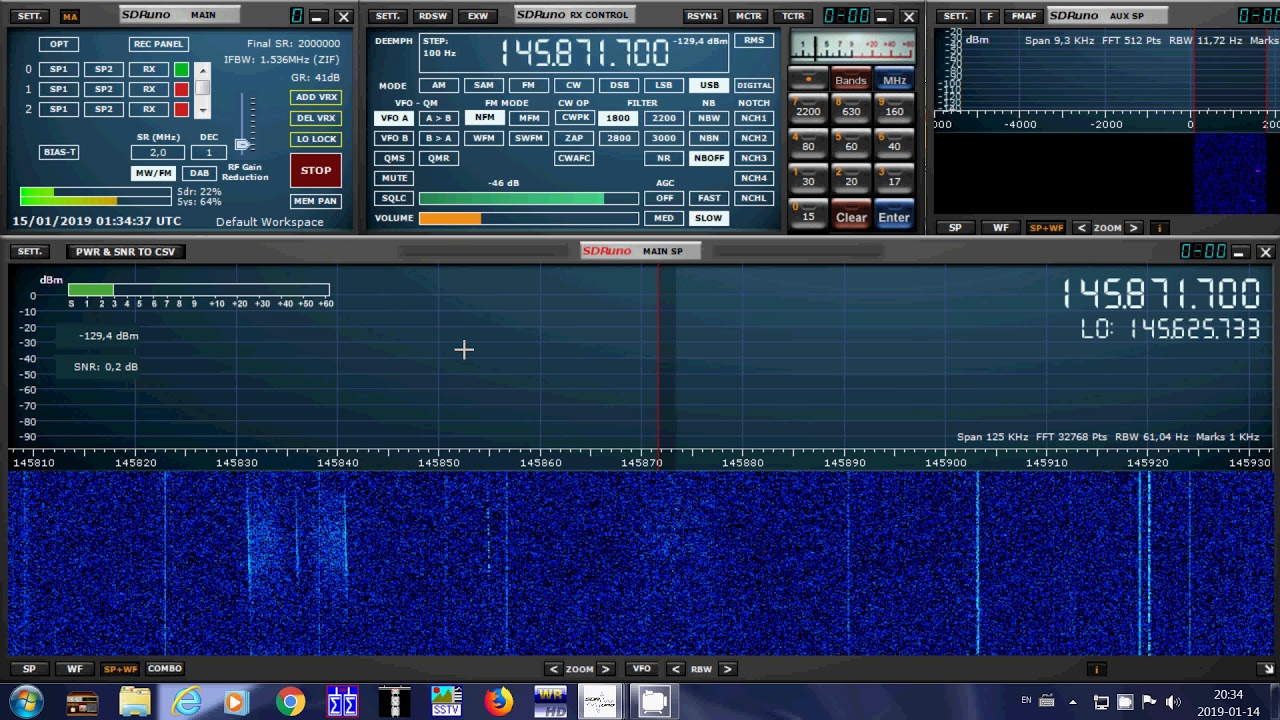1280x720 pixels.
Task: Set the green squelch level bar
Action: pos(528,198)
